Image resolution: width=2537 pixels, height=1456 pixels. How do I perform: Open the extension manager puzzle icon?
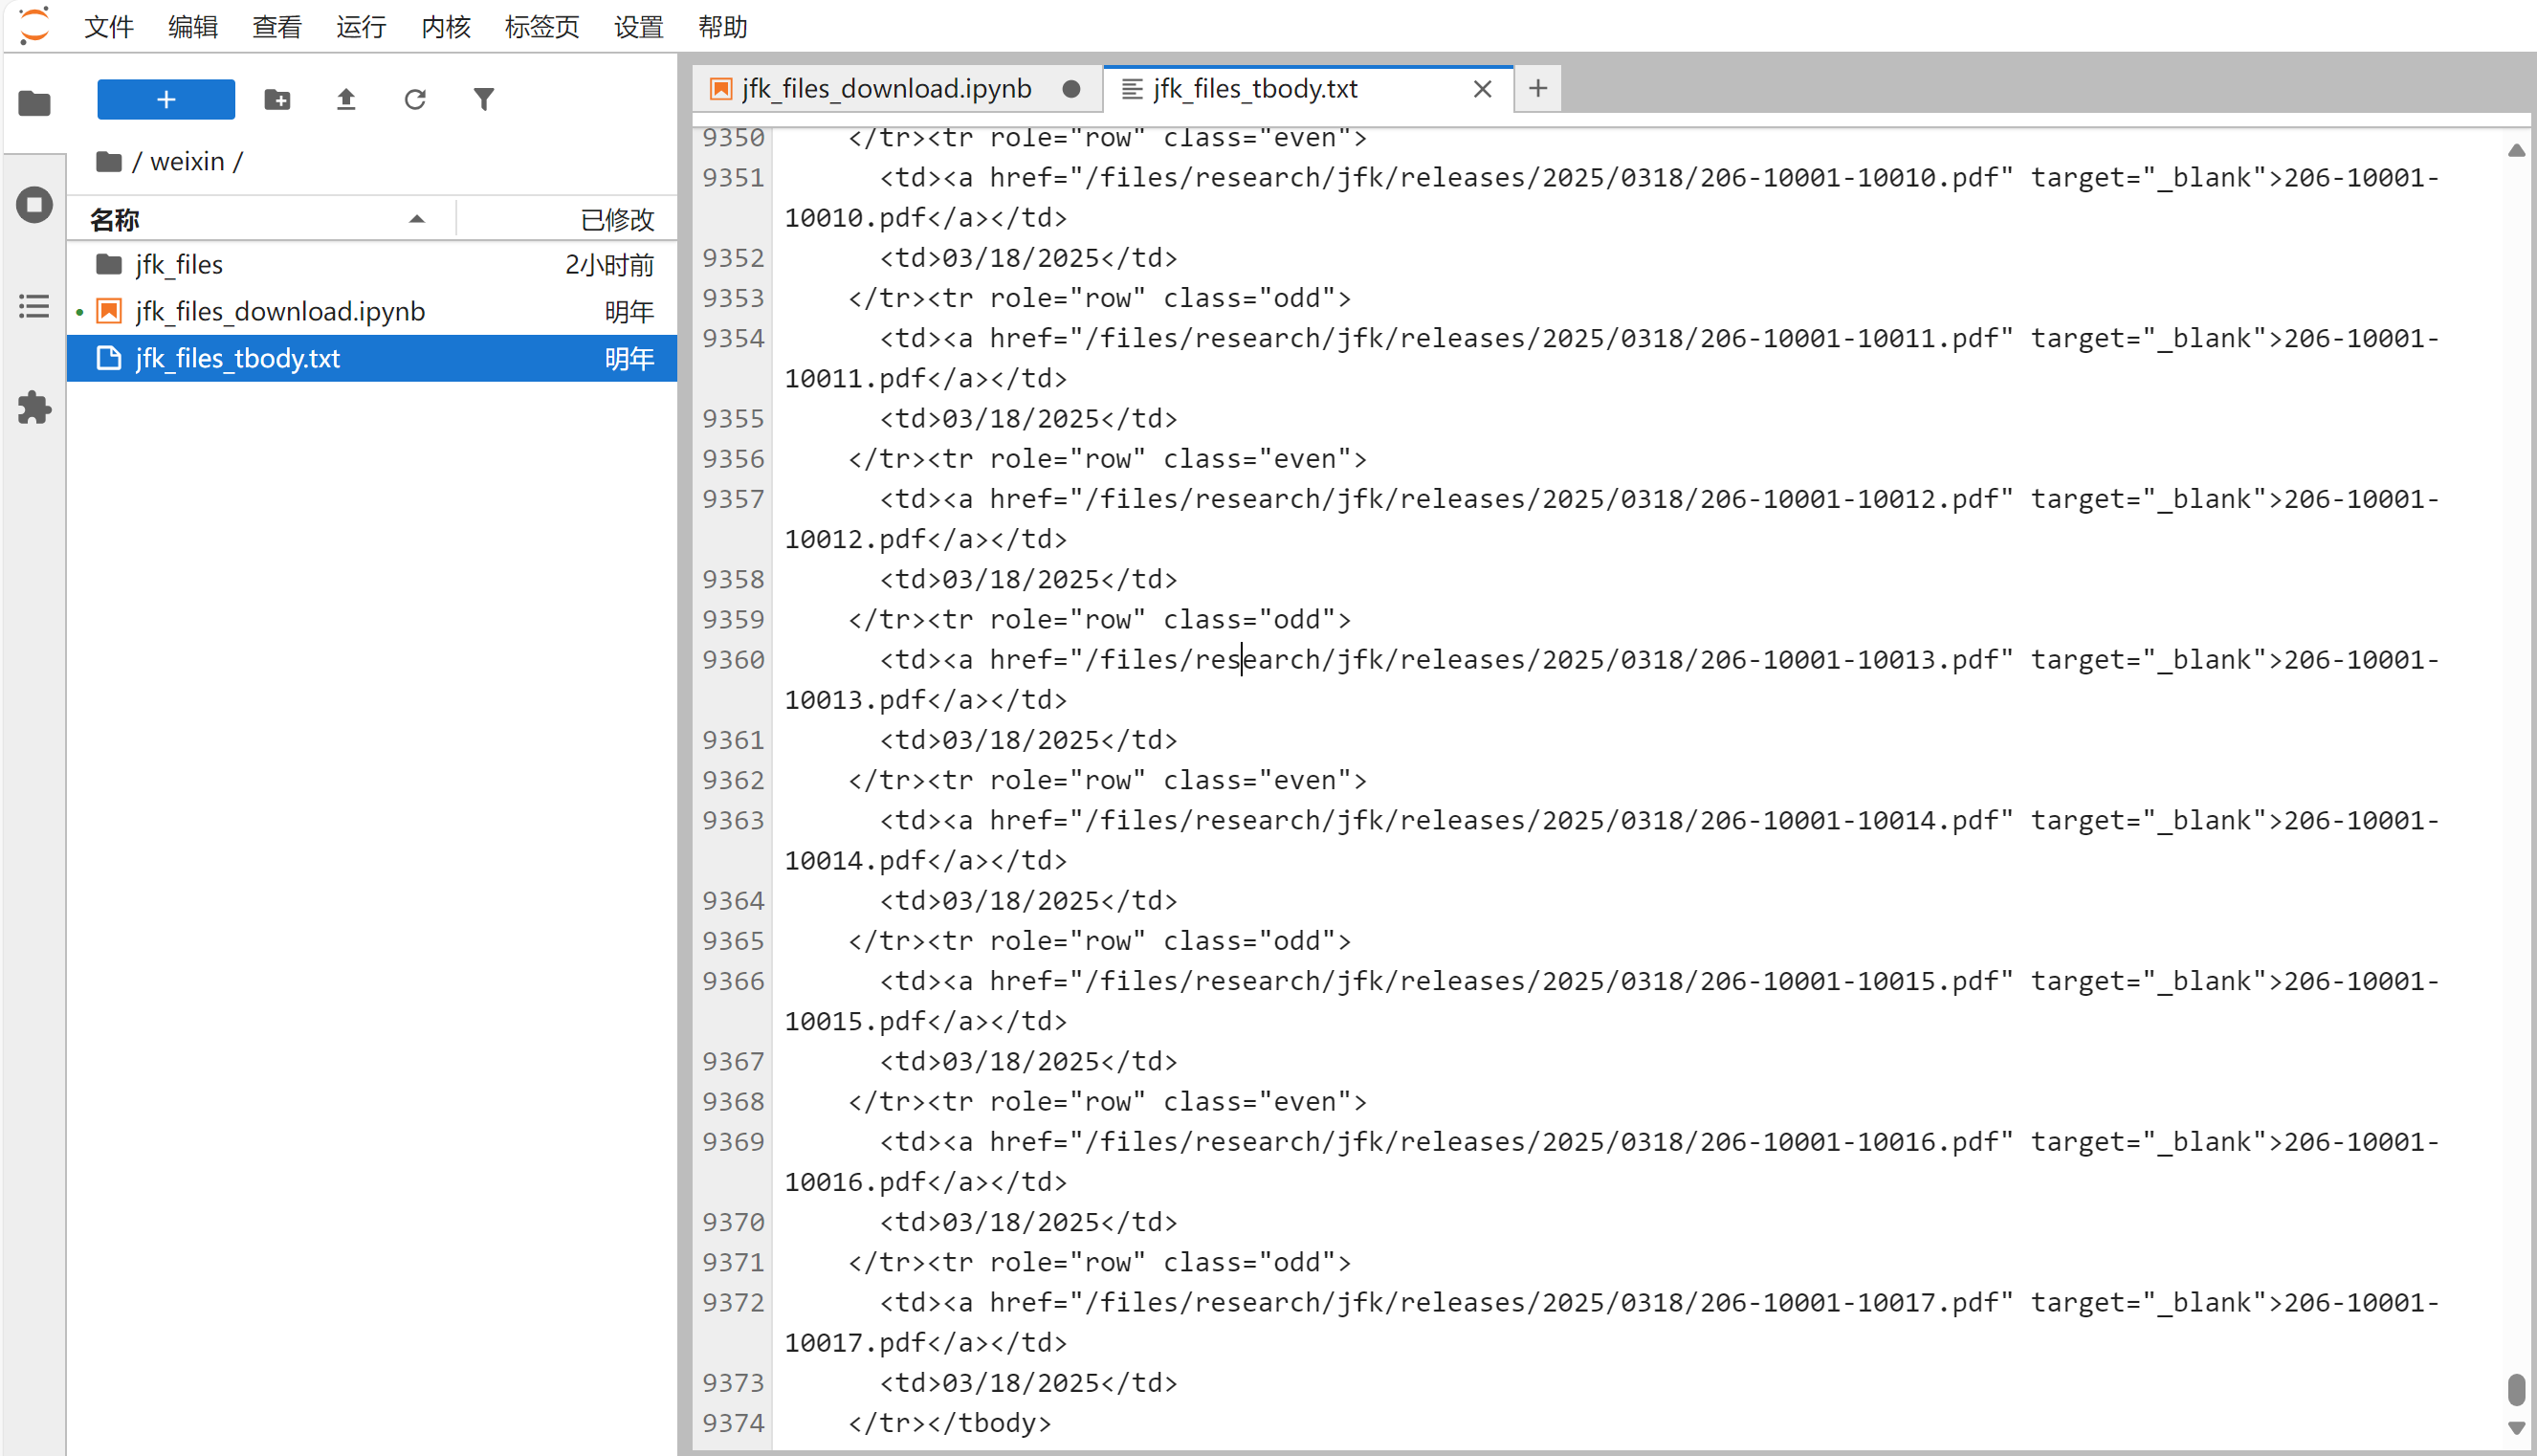pyautogui.click(x=34, y=408)
